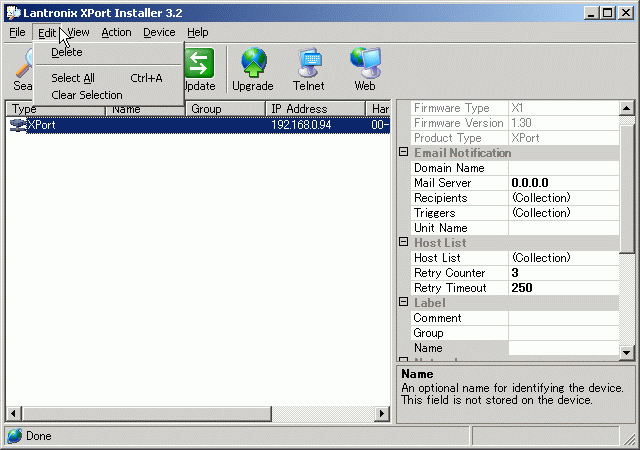Open the Device menu
Image resolution: width=640 pixels, height=450 pixels.
(159, 32)
